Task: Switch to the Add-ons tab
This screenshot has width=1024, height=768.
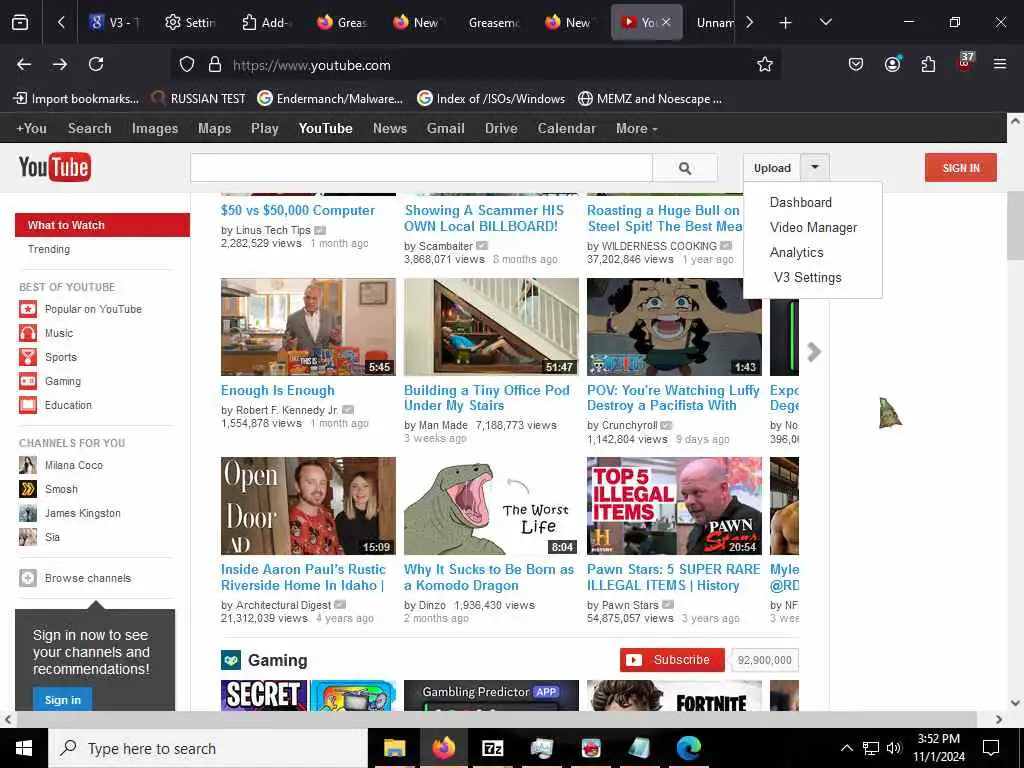Action: (266, 22)
